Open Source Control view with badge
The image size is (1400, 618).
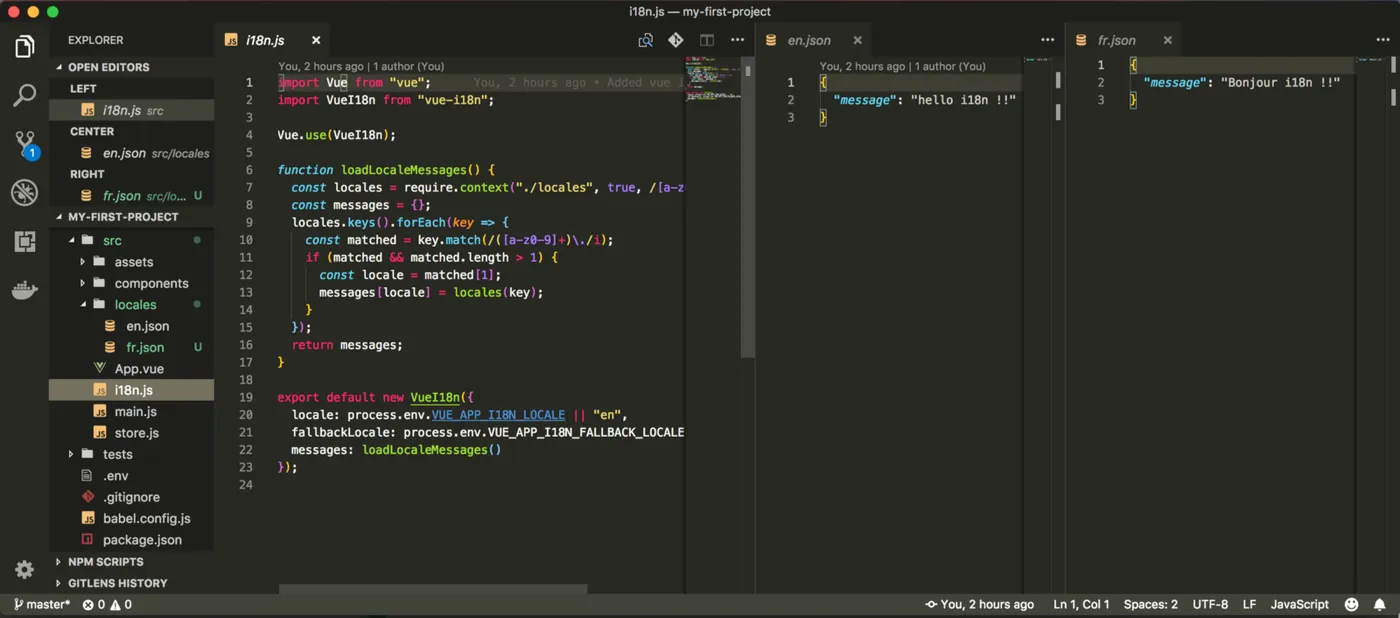coord(24,144)
